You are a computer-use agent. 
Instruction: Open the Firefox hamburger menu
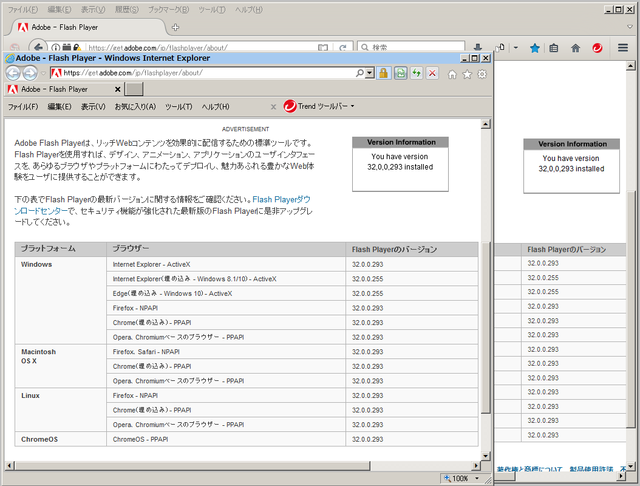[x=623, y=48]
